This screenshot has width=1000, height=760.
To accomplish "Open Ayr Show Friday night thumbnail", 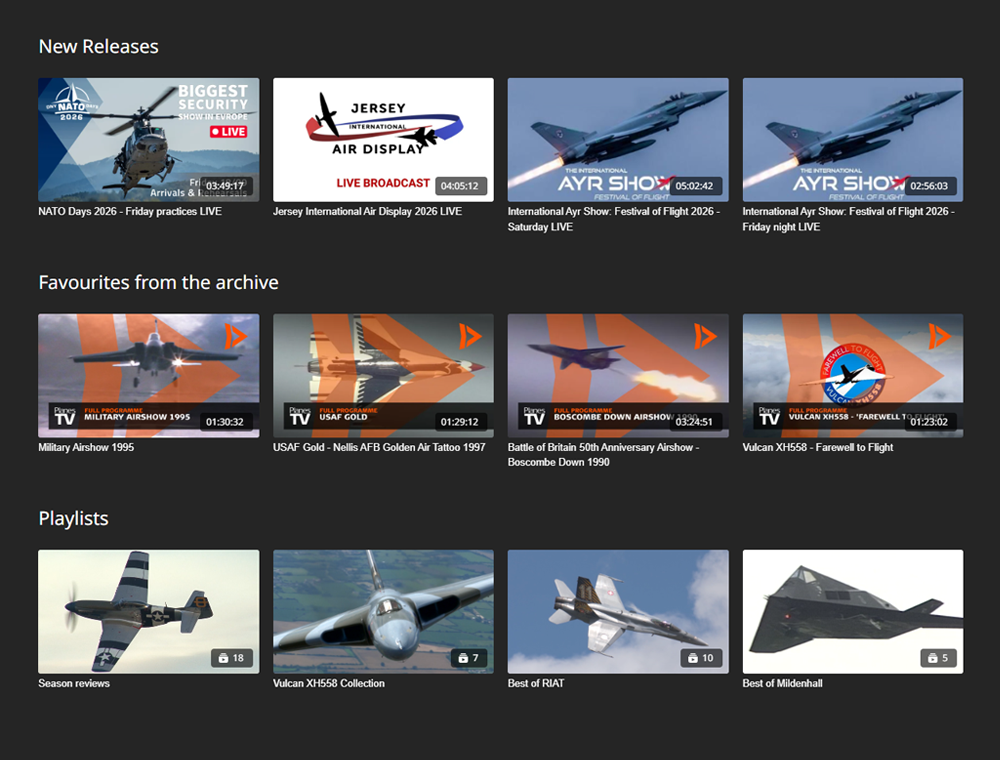I will pos(853,140).
